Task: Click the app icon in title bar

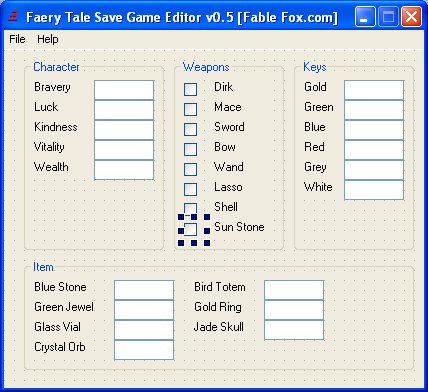Action: [x=13, y=16]
